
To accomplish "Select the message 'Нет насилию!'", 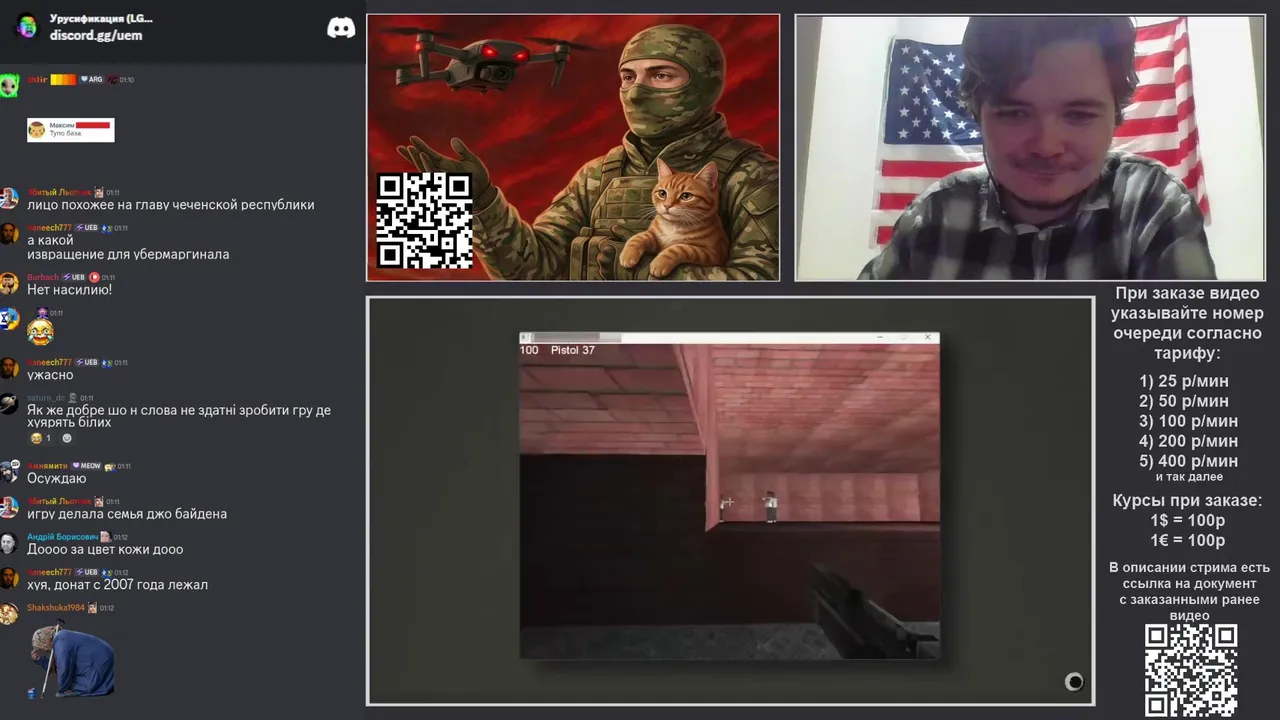I will (69, 290).
